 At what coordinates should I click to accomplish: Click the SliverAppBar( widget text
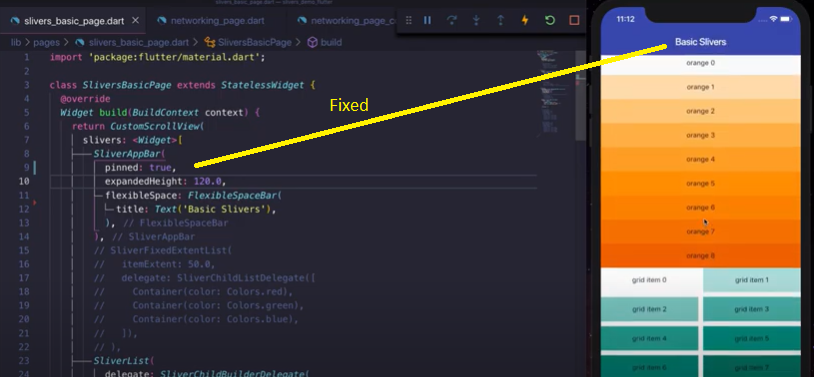[x=129, y=154]
